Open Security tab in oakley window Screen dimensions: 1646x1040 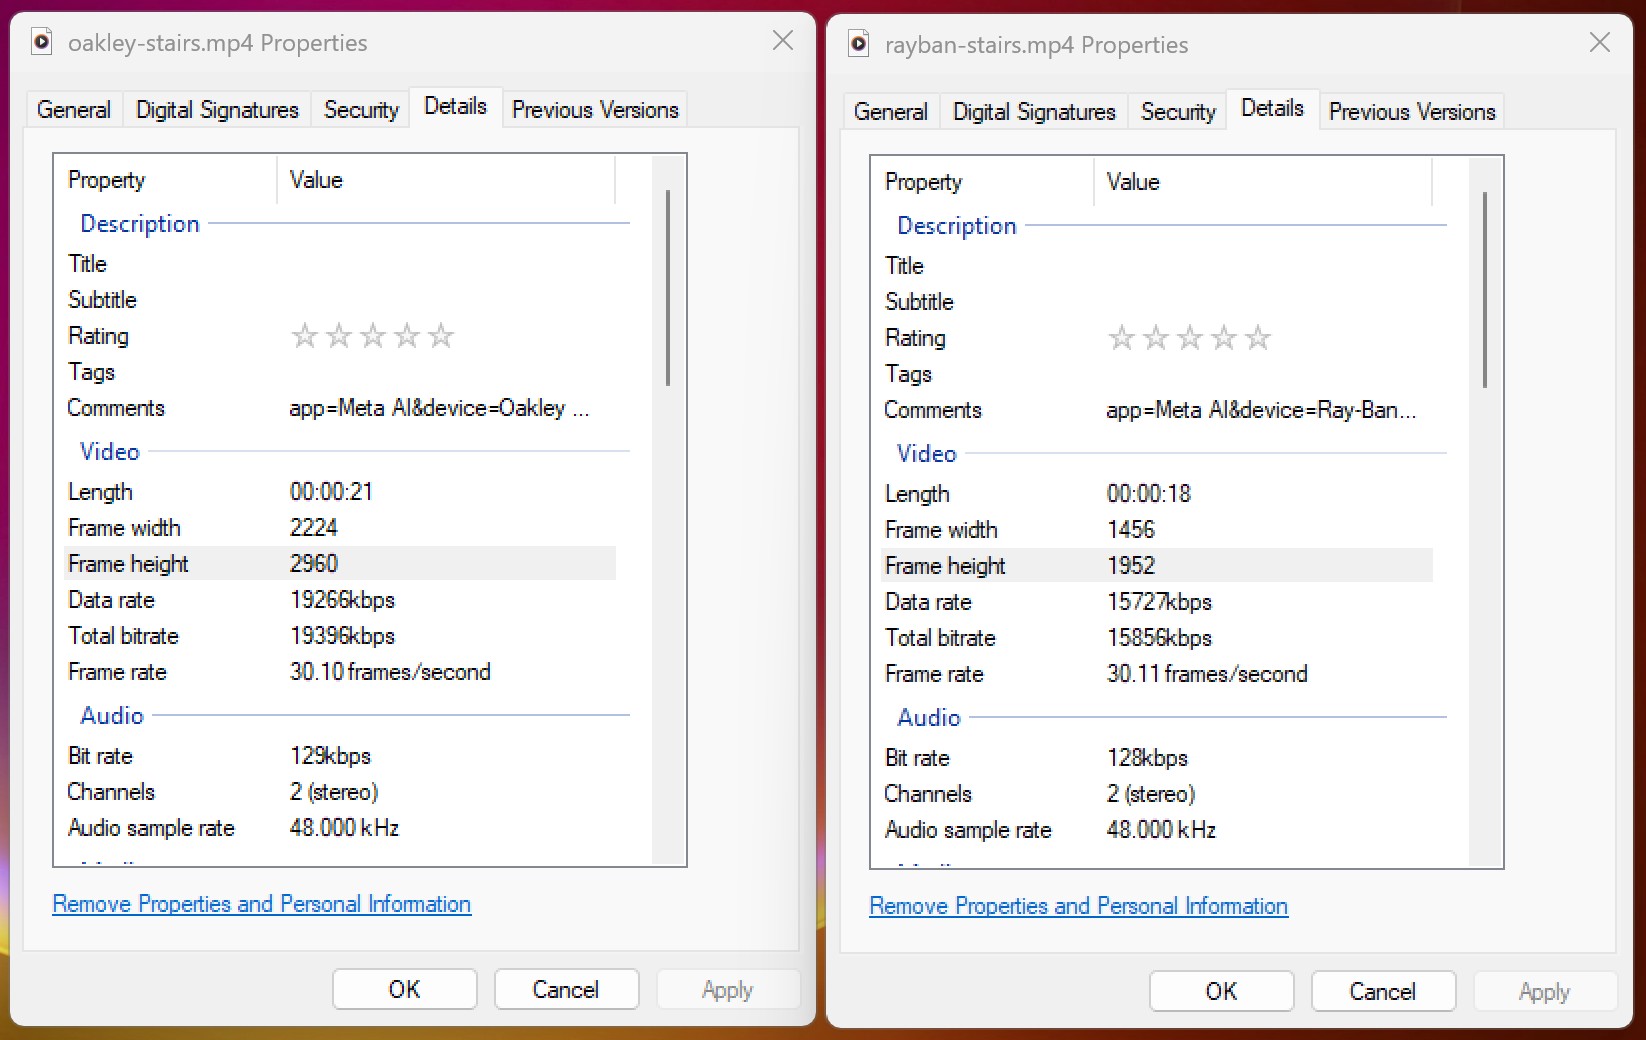coord(361,109)
